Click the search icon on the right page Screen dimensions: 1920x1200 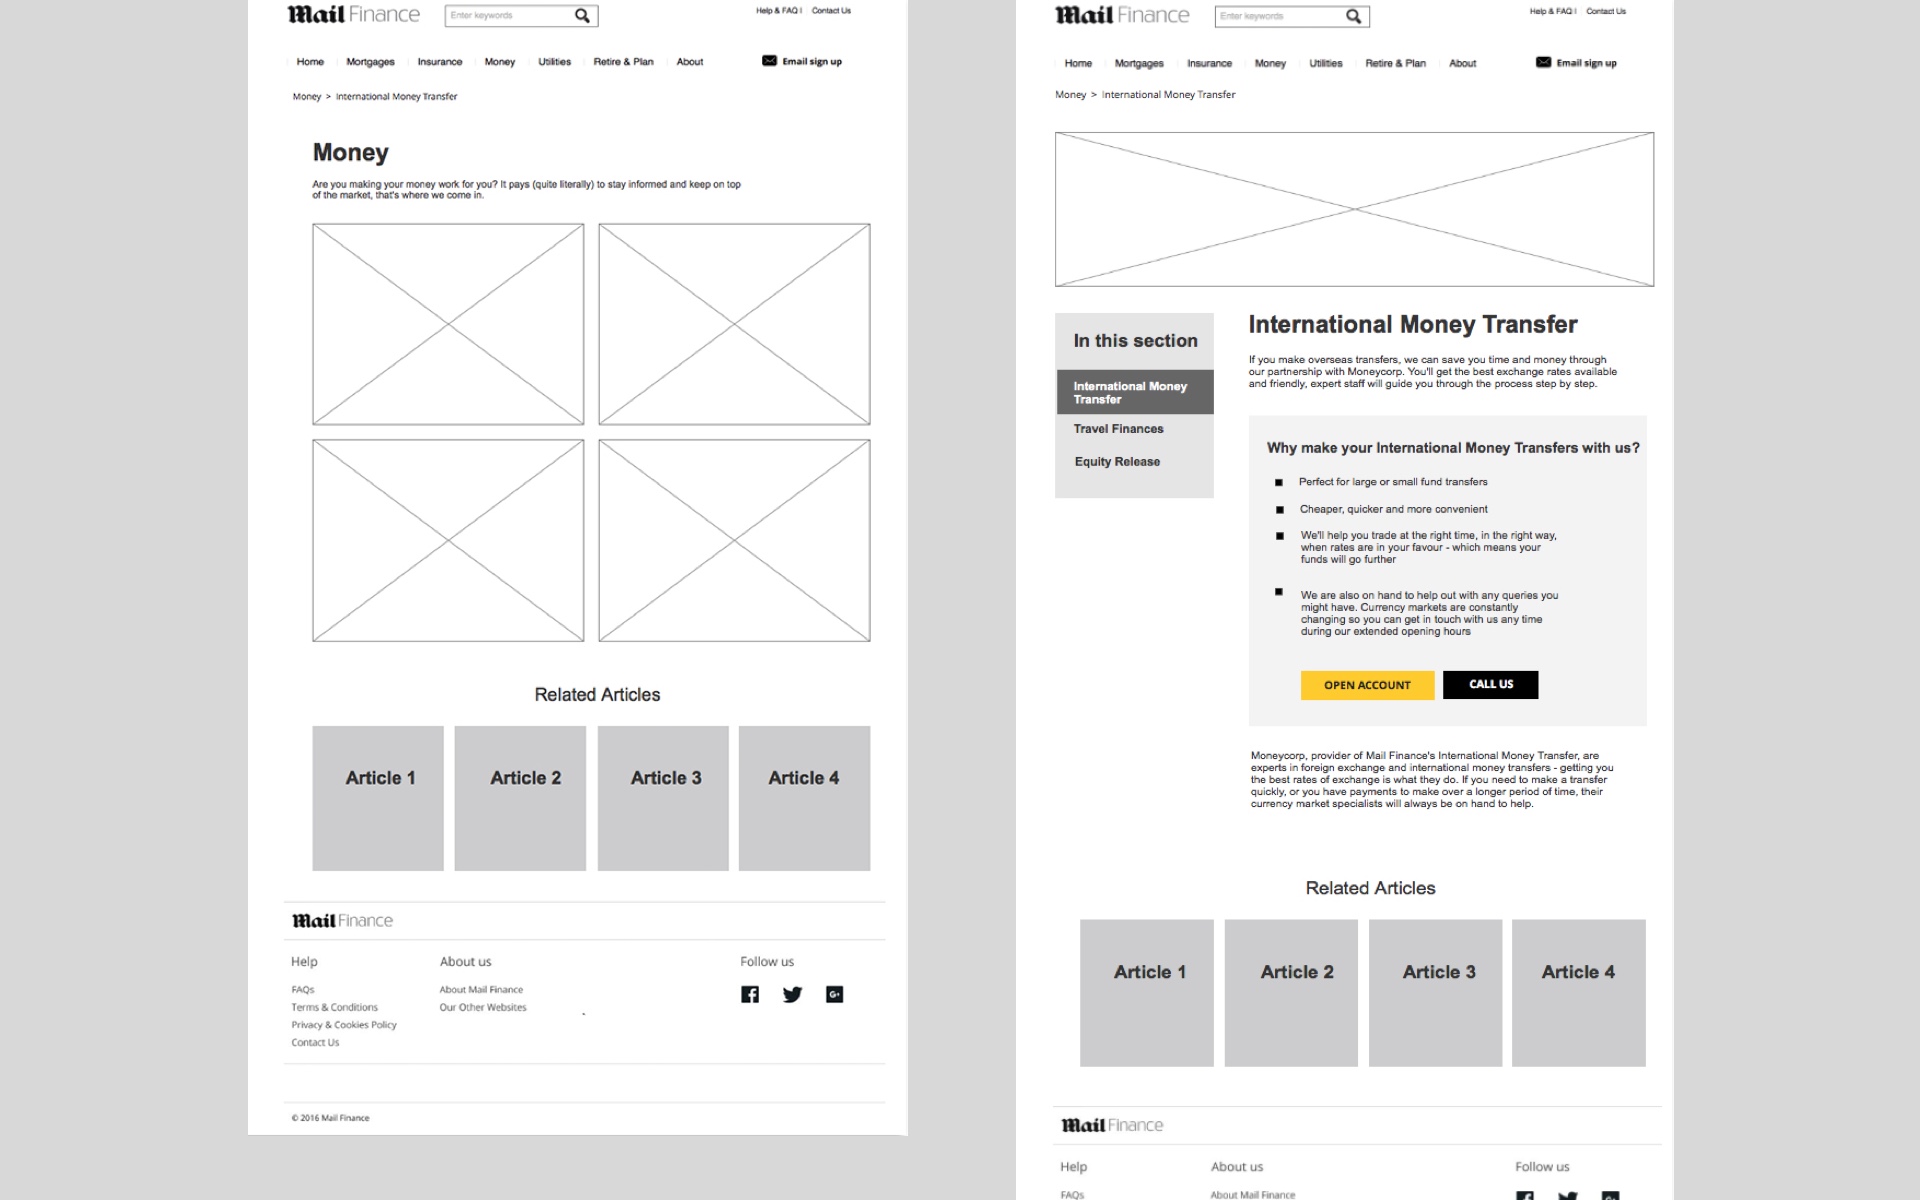coord(1353,16)
